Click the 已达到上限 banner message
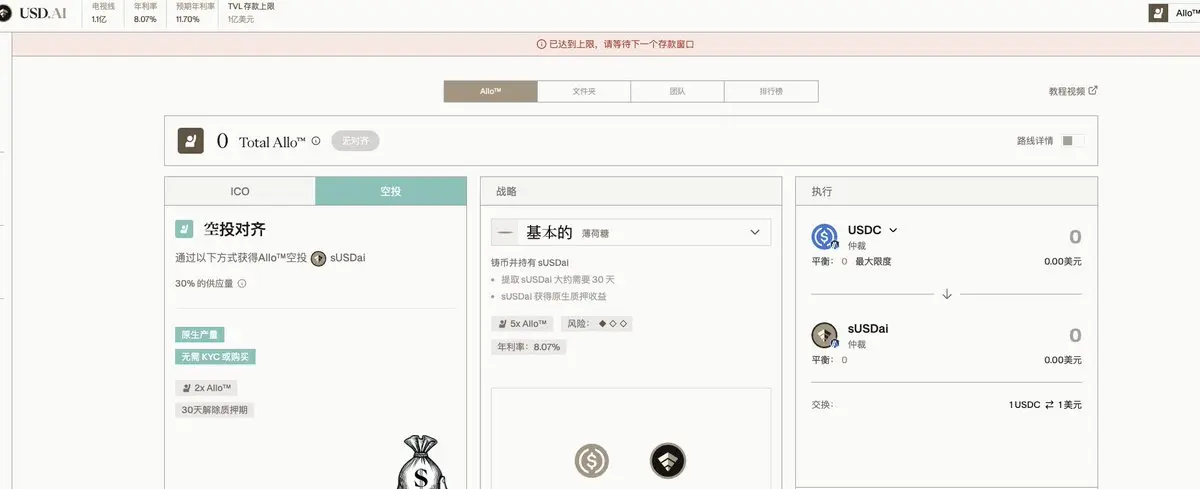This screenshot has width=1200, height=489. [x=622, y=44]
